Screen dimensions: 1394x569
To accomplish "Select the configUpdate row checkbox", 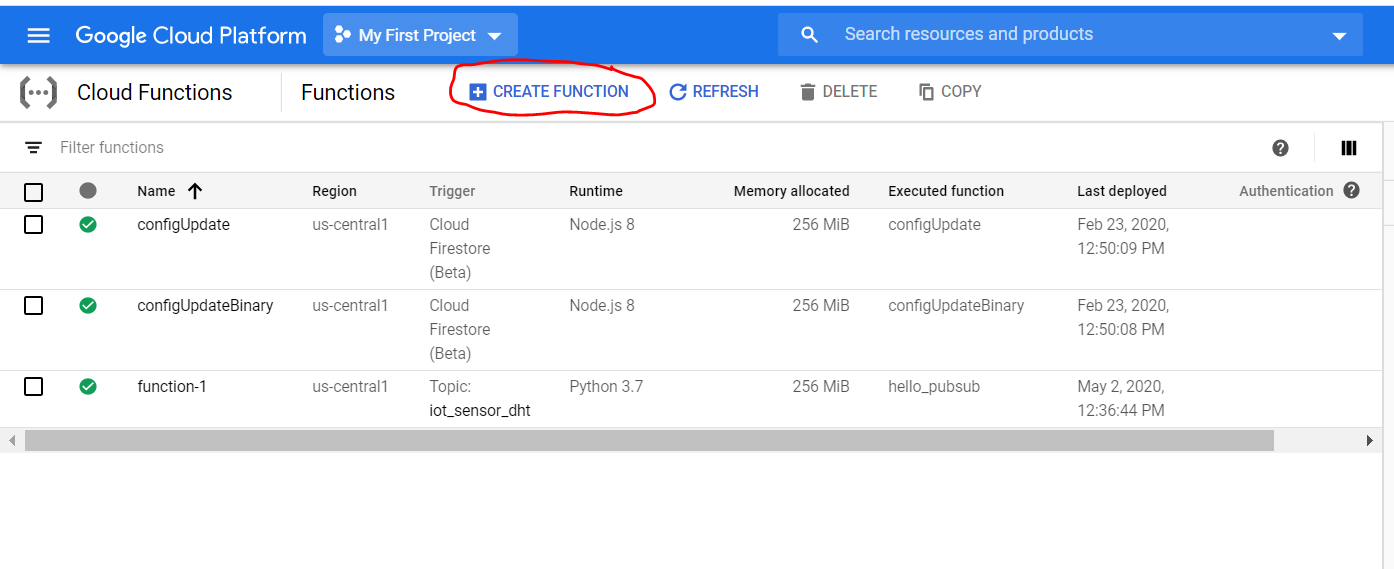I will (x=33, y=225).
